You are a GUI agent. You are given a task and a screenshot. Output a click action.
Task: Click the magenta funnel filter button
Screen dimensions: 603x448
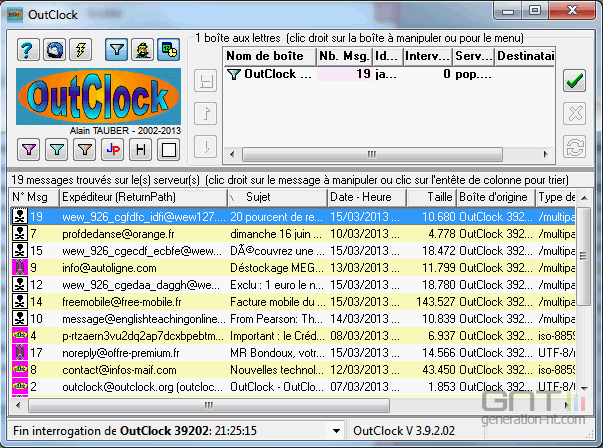click(x=28, y=149)
